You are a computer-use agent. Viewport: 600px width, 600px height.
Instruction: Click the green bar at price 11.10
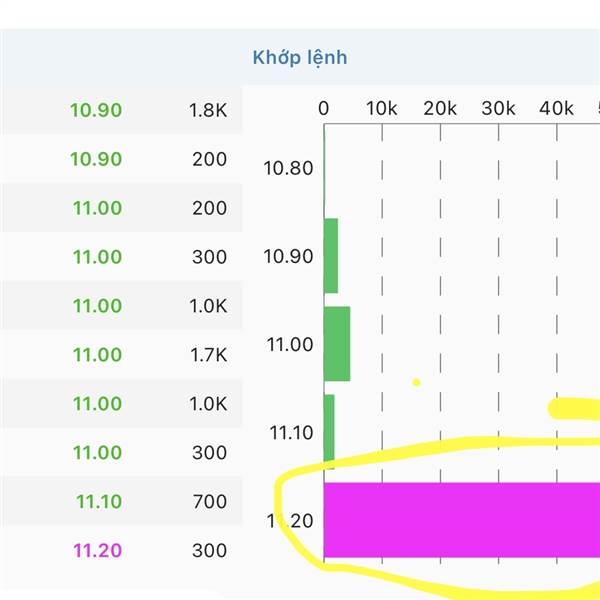329,430
